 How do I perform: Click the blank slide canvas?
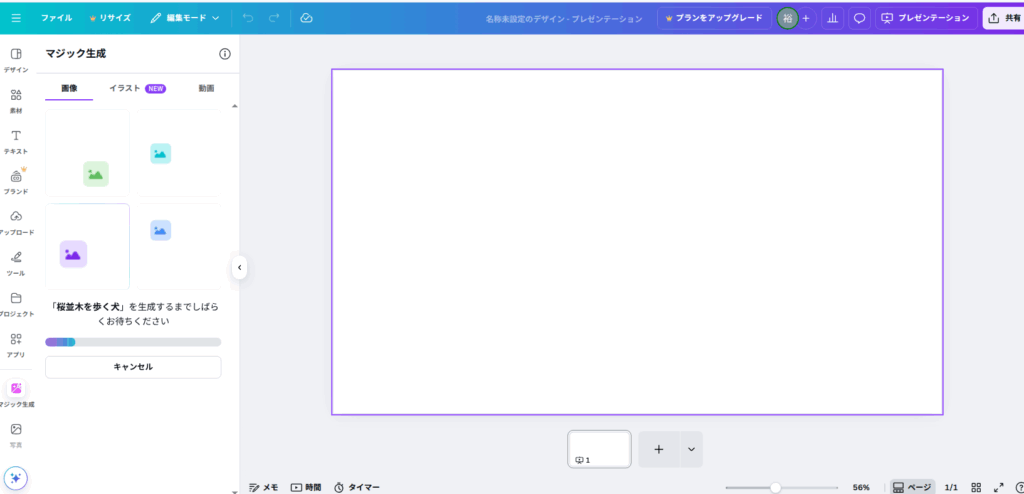(637, 242)
